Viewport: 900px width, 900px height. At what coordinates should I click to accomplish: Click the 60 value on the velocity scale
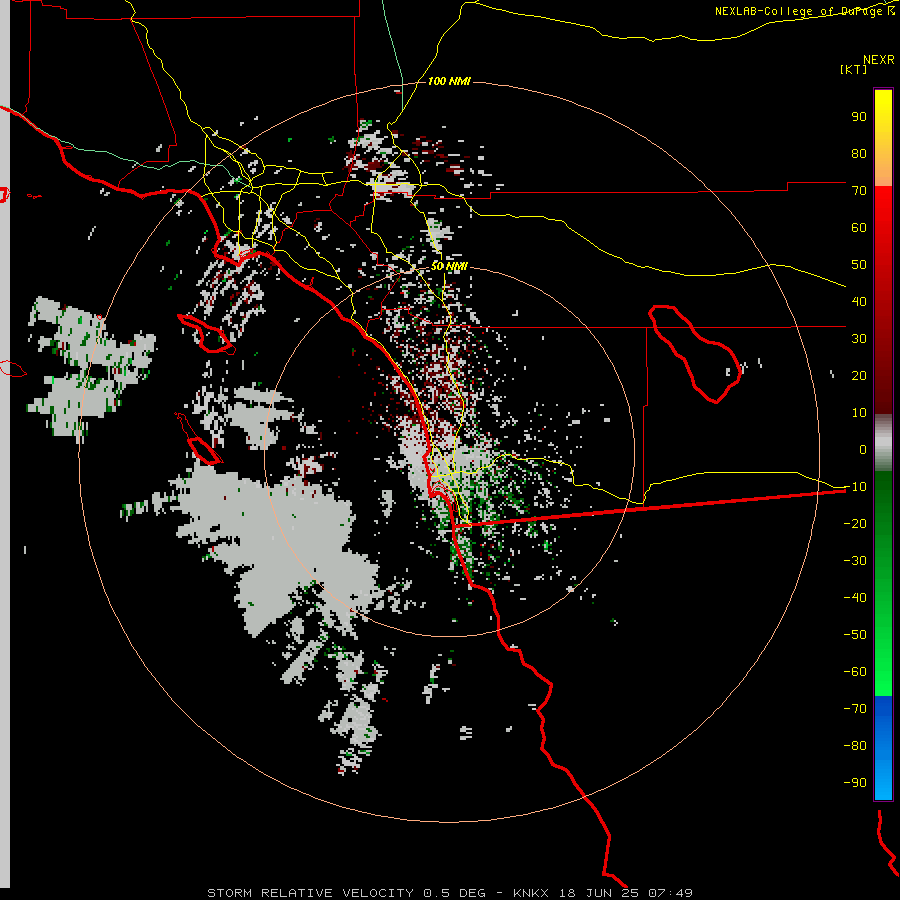point(859,227)
